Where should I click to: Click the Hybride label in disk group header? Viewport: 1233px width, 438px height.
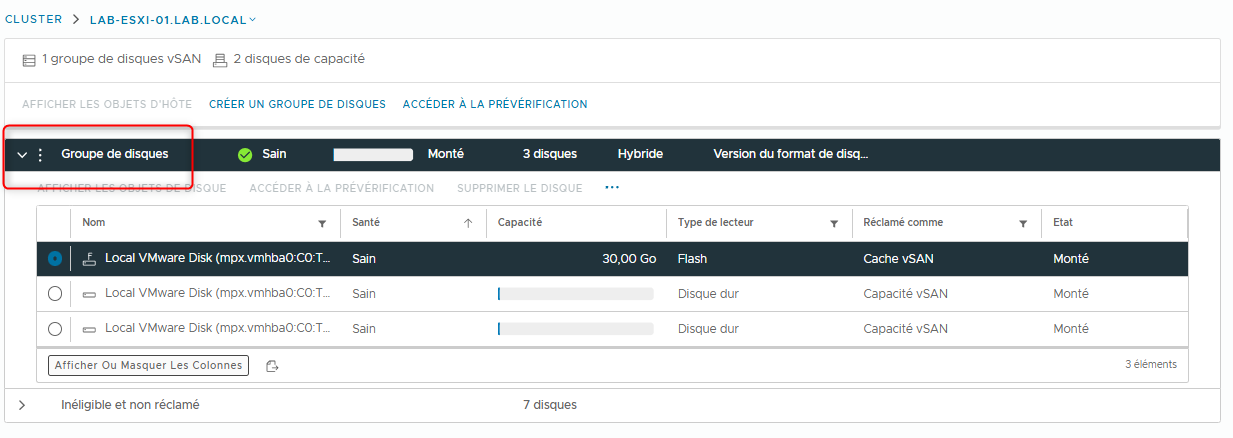pyautogui.click(x=640, y=155)
